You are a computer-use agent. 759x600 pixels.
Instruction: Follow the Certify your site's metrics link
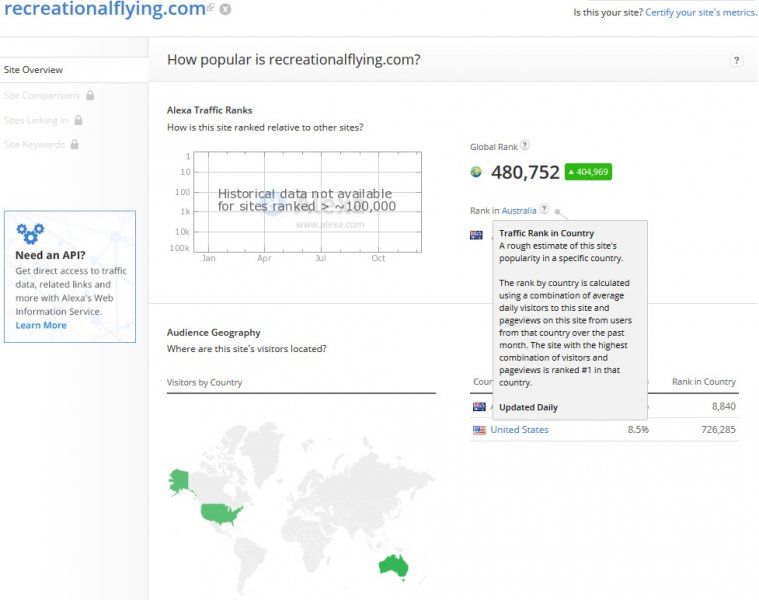click(701, 13)
